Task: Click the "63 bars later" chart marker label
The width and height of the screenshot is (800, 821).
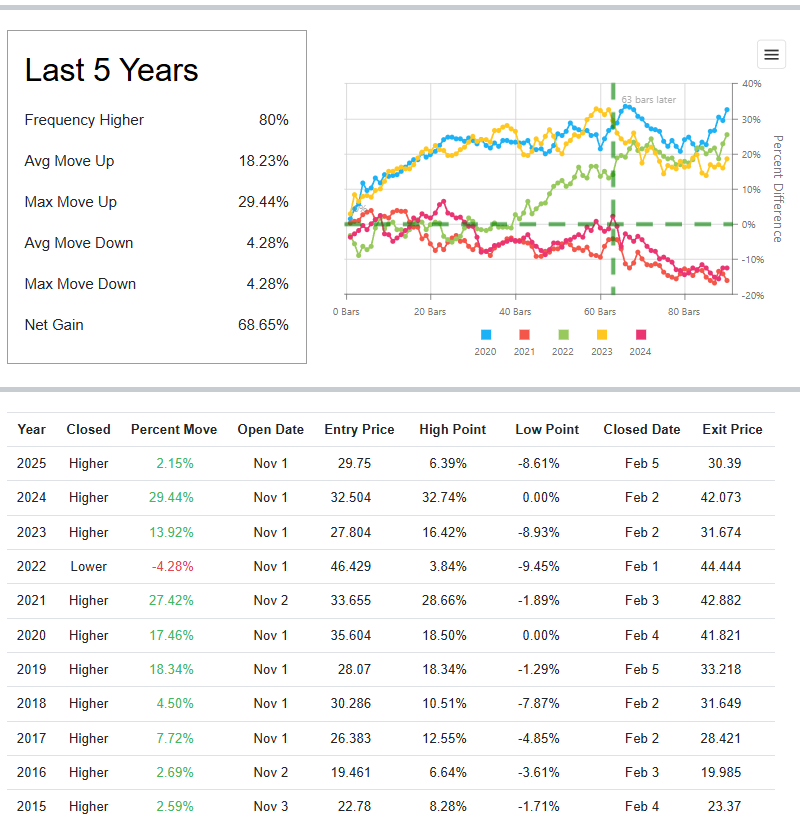Action: tap(648, 100)
